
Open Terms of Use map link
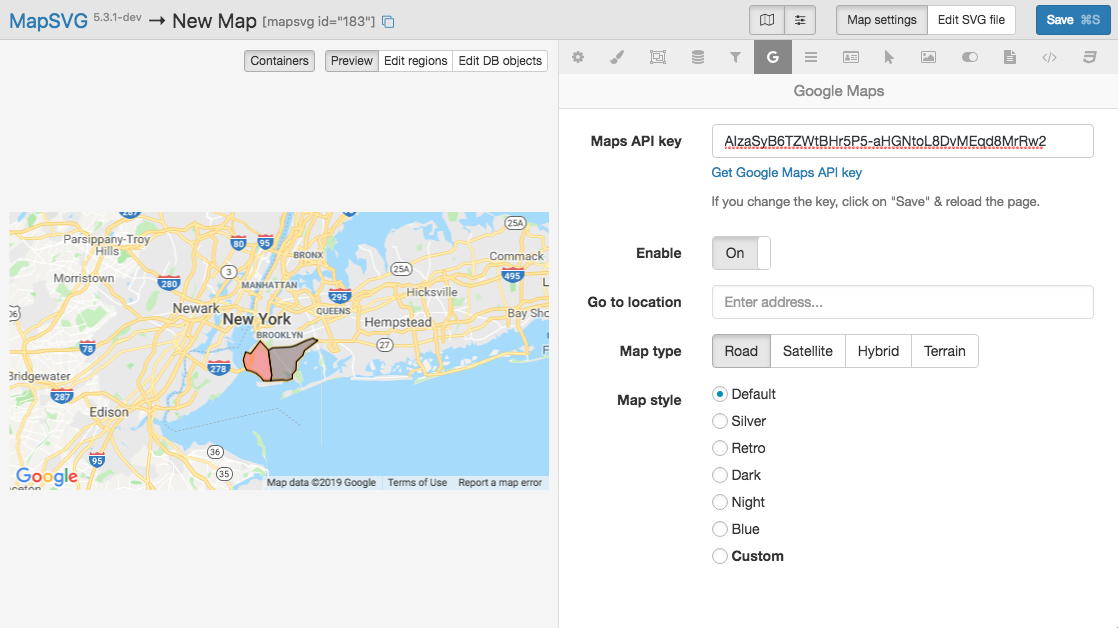(x=417, y=483)
